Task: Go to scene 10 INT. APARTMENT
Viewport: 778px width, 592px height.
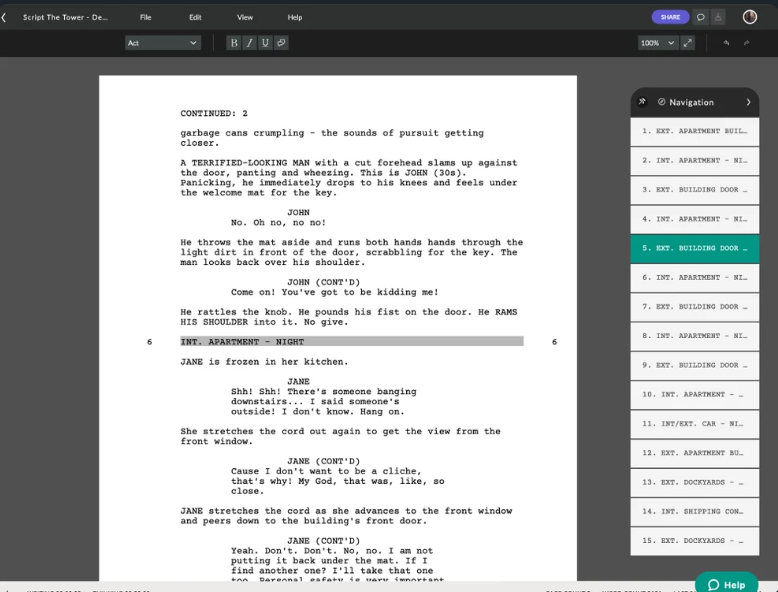Action: click(x=695, y=395)
